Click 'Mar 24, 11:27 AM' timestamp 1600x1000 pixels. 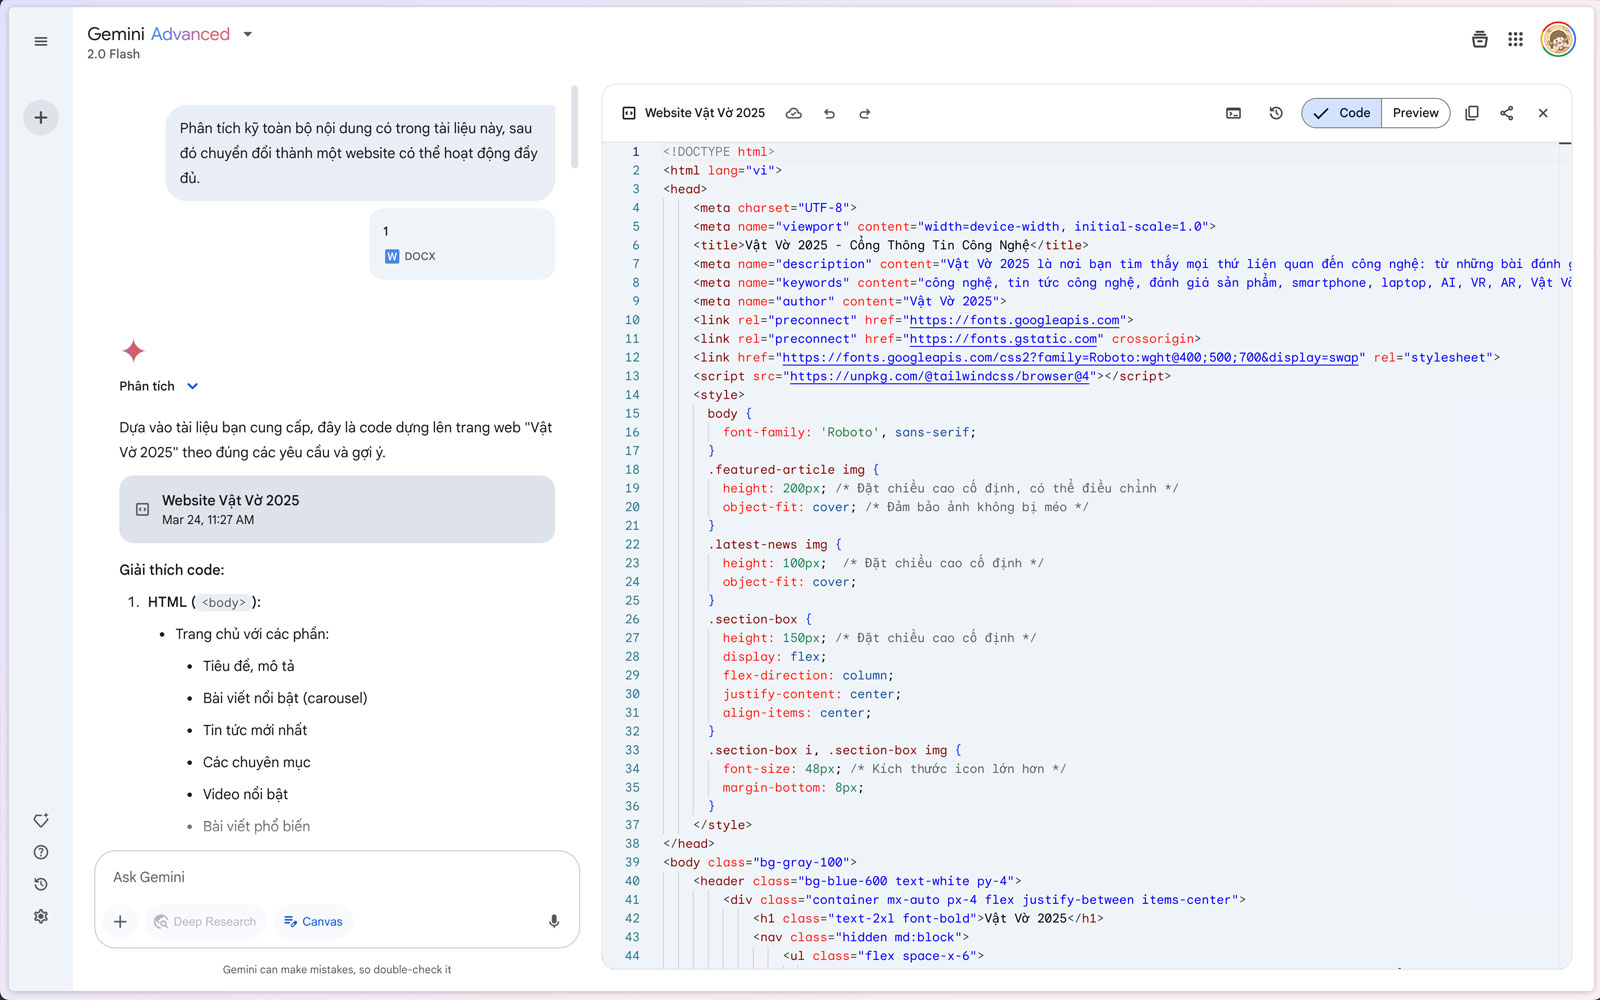click(208, 520)
